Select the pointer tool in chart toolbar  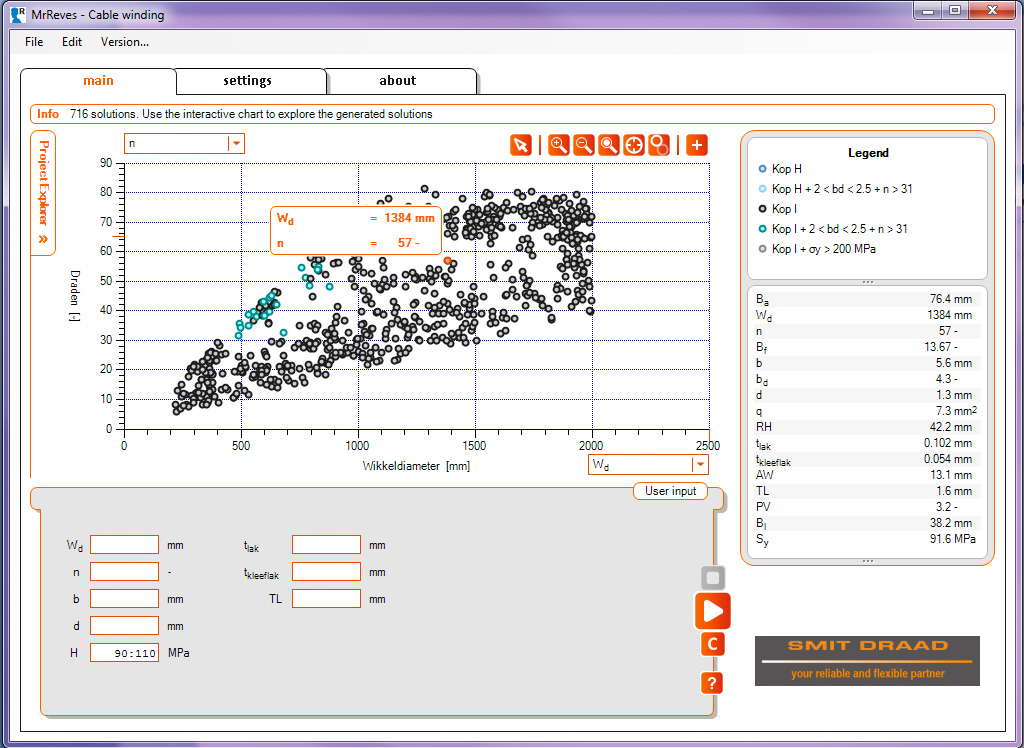point(521,145)
